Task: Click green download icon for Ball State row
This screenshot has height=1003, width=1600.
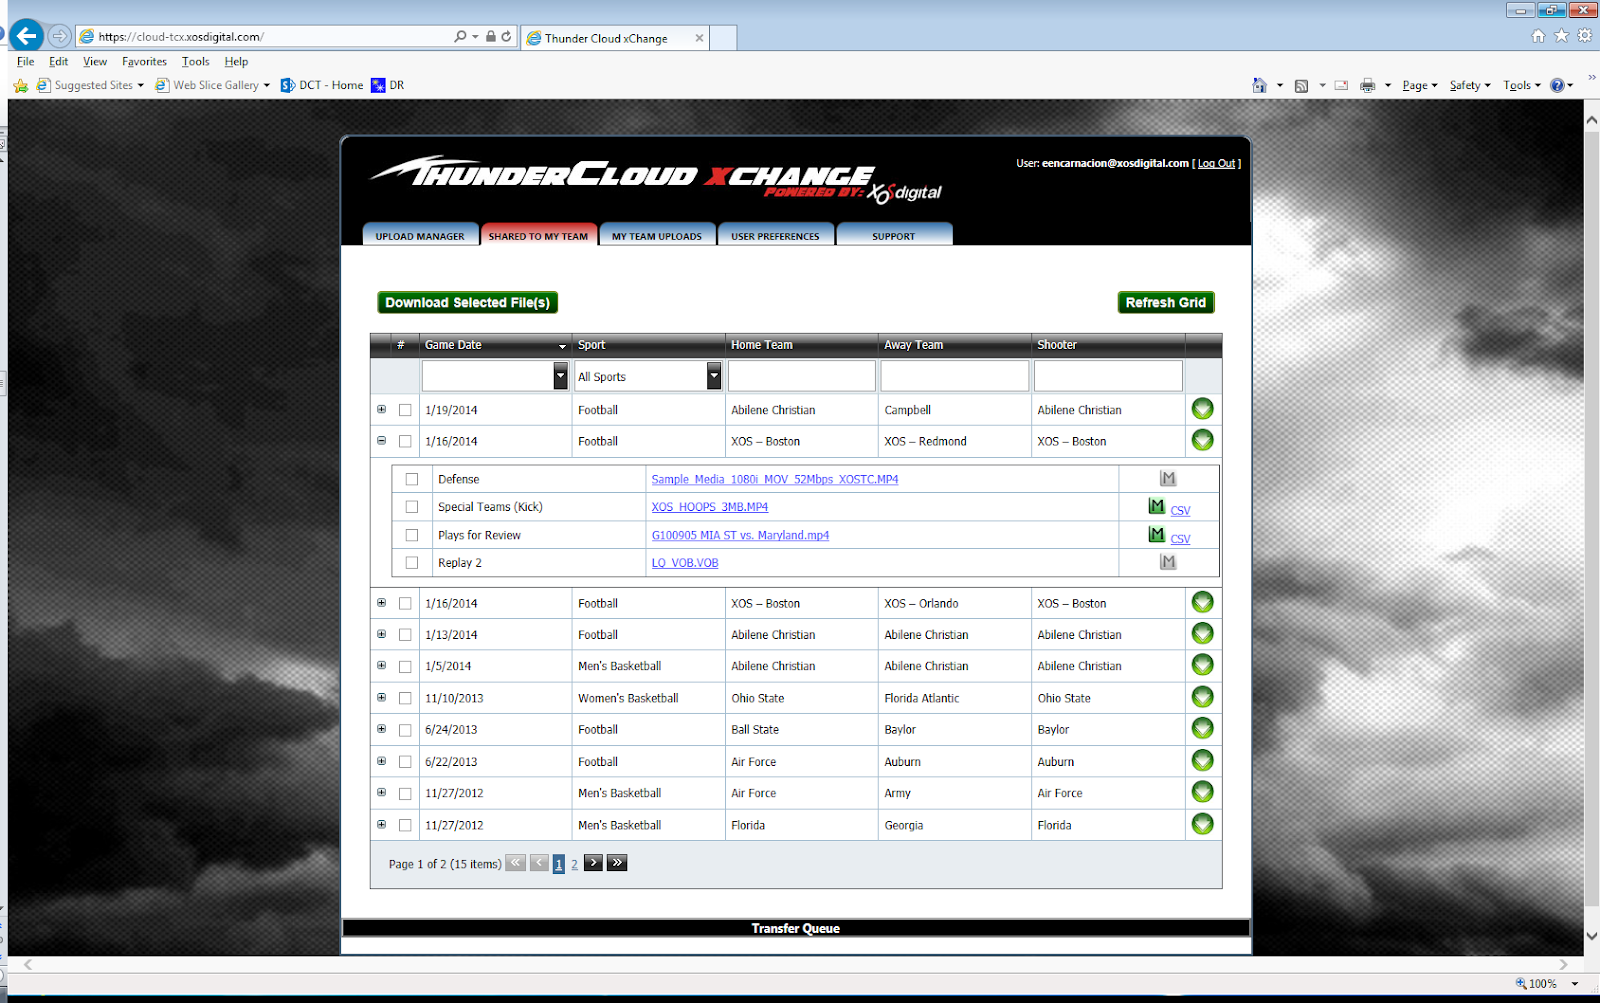Action: point(1202,729)
